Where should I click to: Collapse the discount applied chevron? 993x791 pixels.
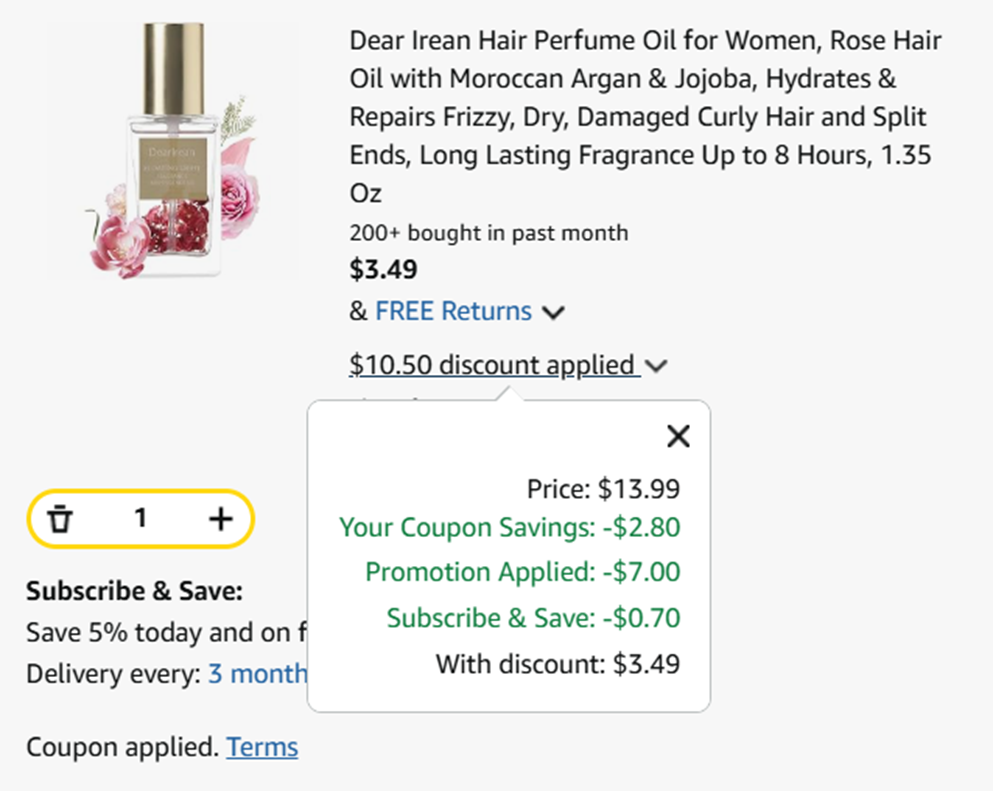(656, 366)
